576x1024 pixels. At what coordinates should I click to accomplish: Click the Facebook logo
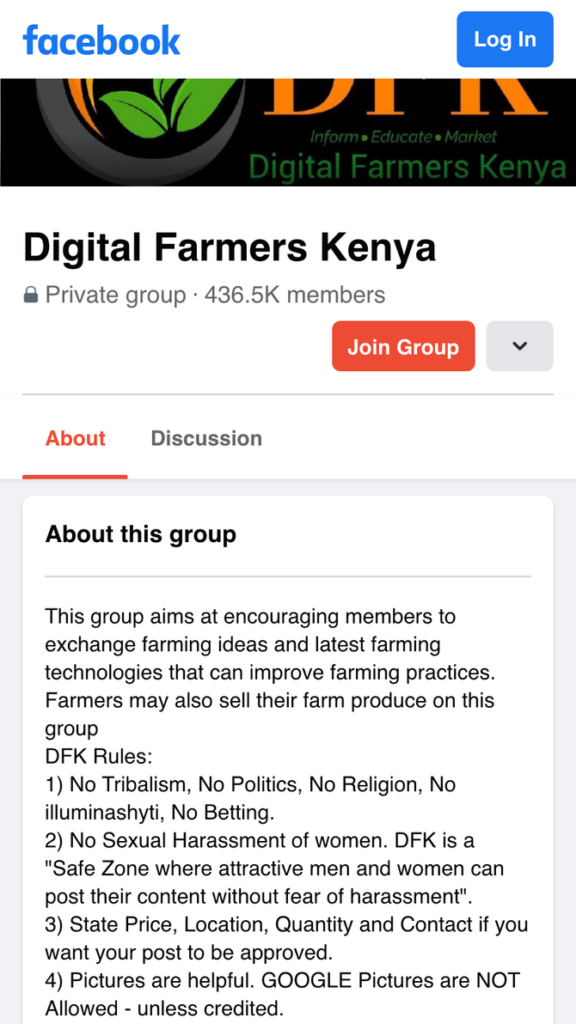pos(101,40)
